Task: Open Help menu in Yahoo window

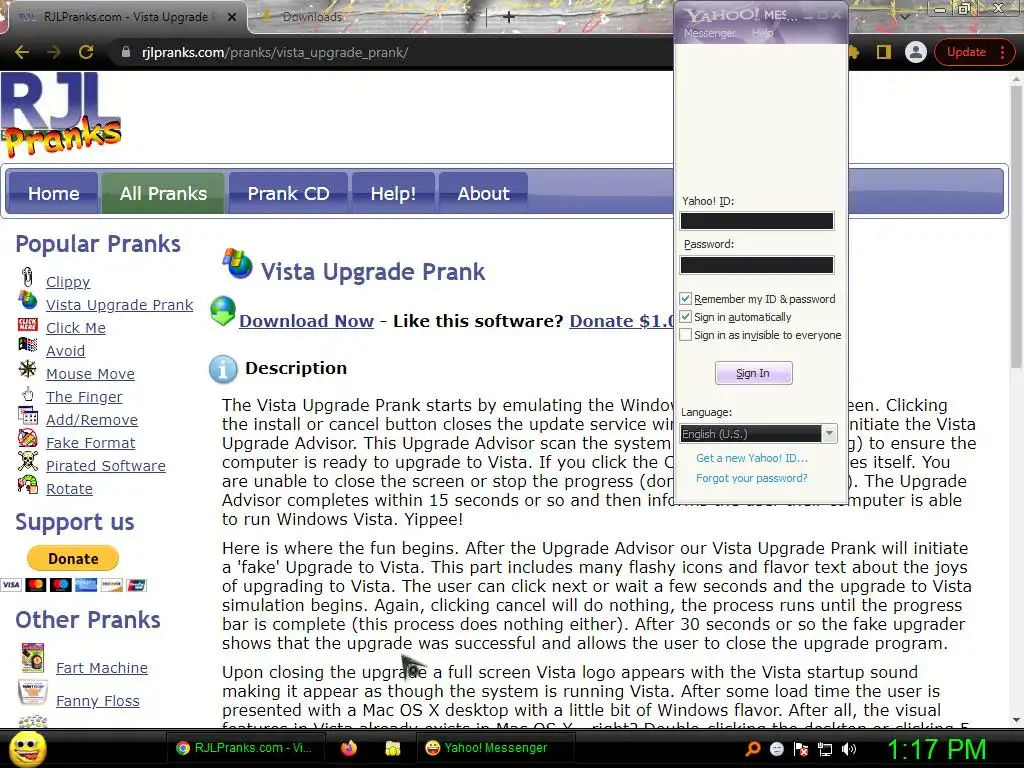Action: [x=762, y=33]
